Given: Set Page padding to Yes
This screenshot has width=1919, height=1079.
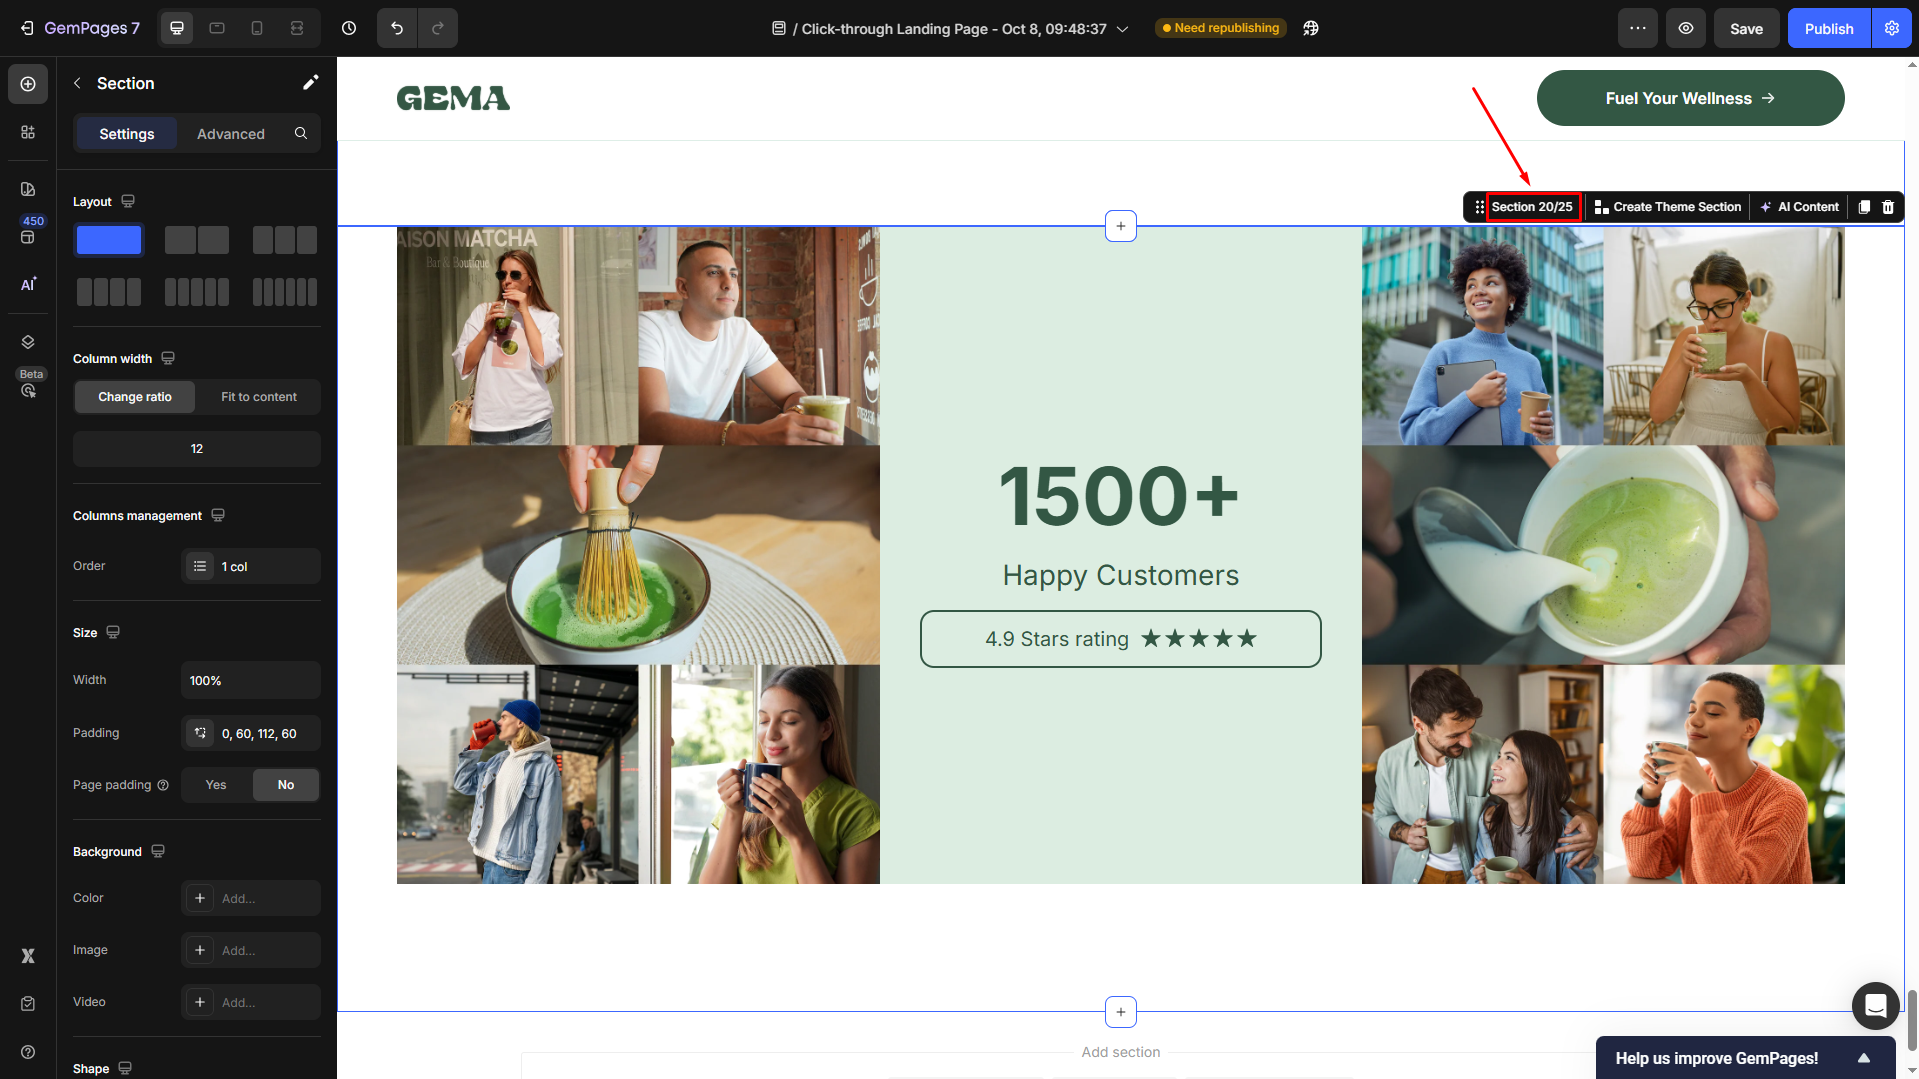Looking at the screenshot, I should pyautogui.click(x=216, y=785).
